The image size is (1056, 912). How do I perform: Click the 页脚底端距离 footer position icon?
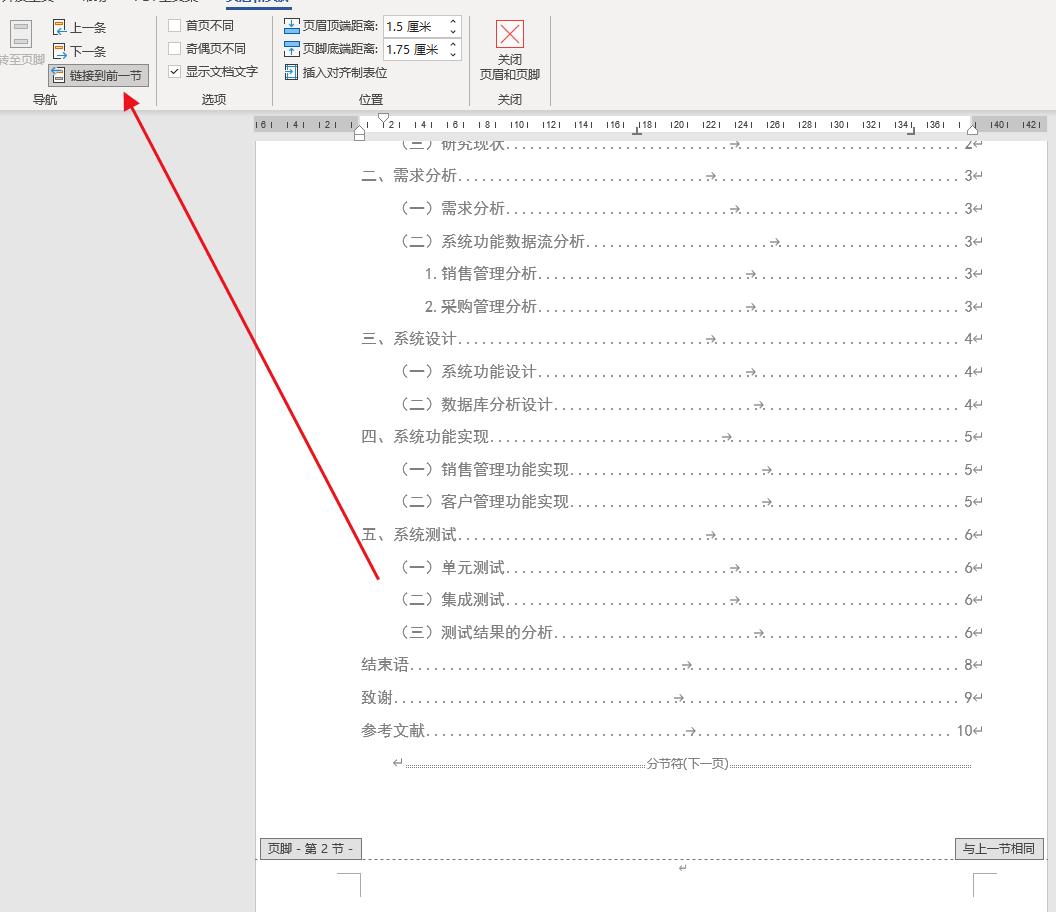point(291,49)
